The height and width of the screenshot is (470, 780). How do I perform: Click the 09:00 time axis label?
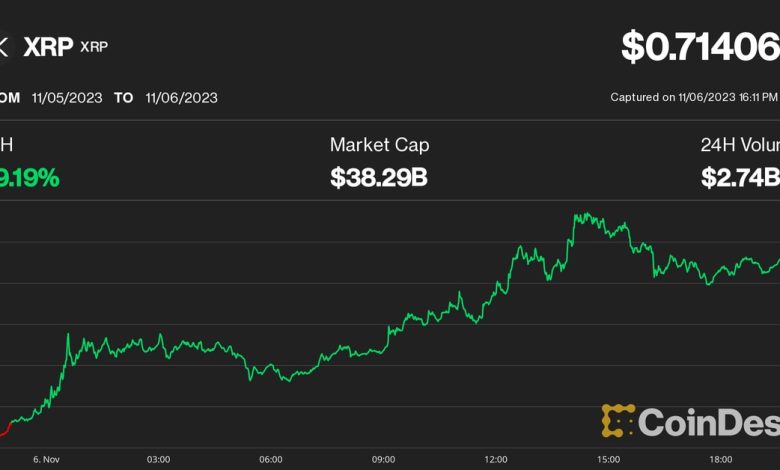pos(383,458)
